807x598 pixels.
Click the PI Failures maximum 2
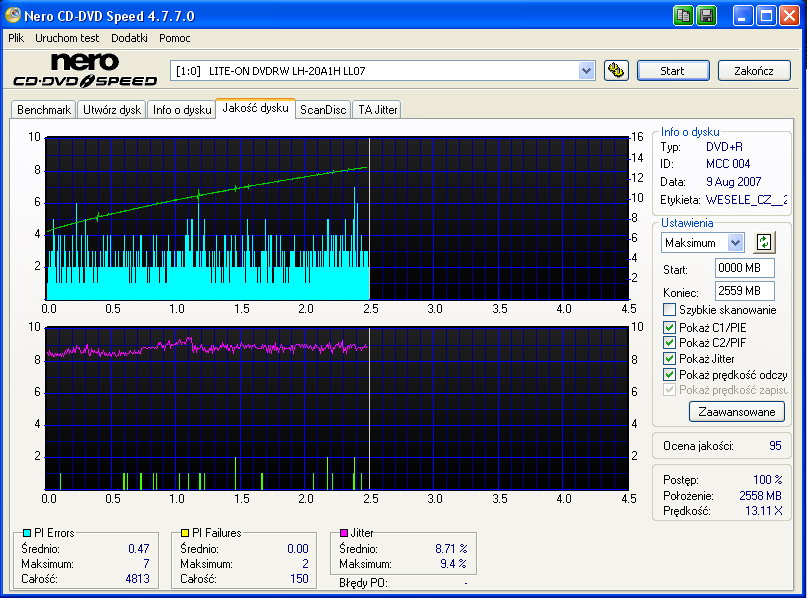(305, 564)
